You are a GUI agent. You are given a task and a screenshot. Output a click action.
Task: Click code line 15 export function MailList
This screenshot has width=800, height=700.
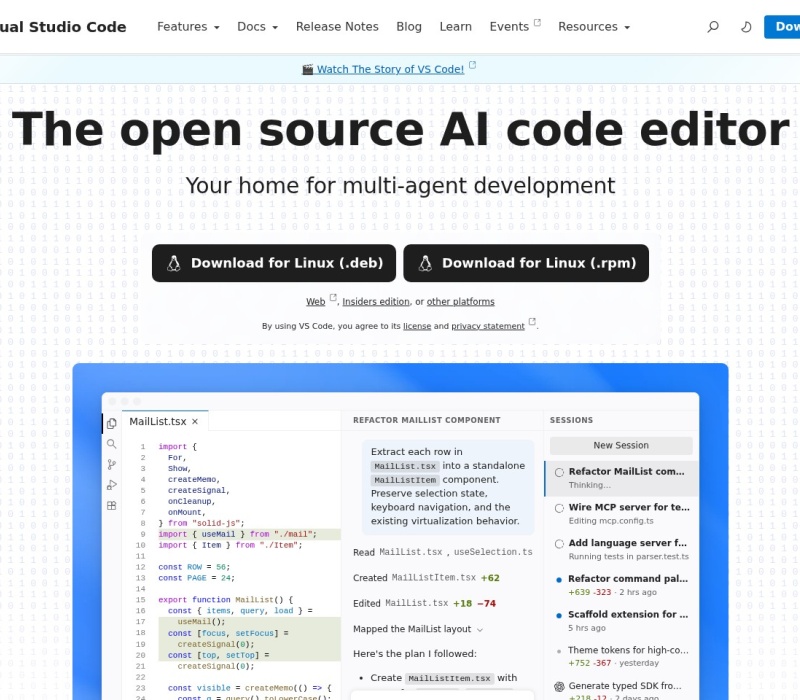(x=226, y=600)
